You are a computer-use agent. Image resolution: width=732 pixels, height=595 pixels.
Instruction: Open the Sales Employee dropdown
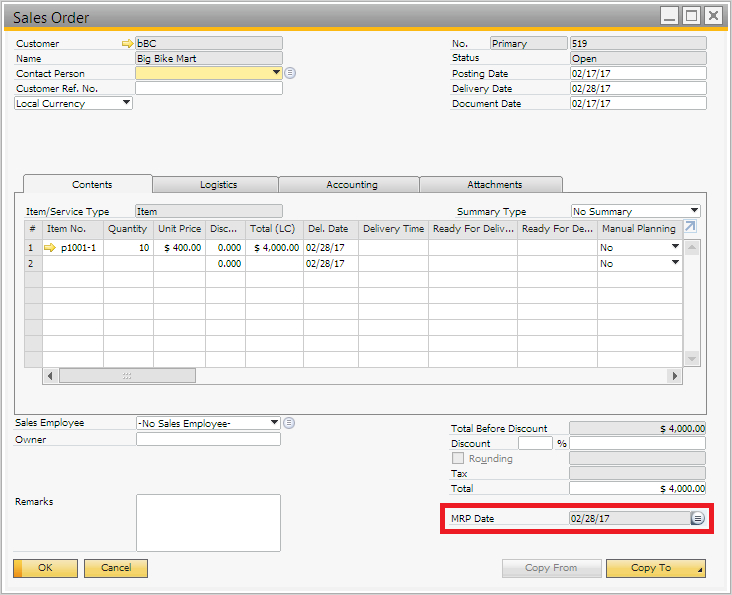[274, 423]
